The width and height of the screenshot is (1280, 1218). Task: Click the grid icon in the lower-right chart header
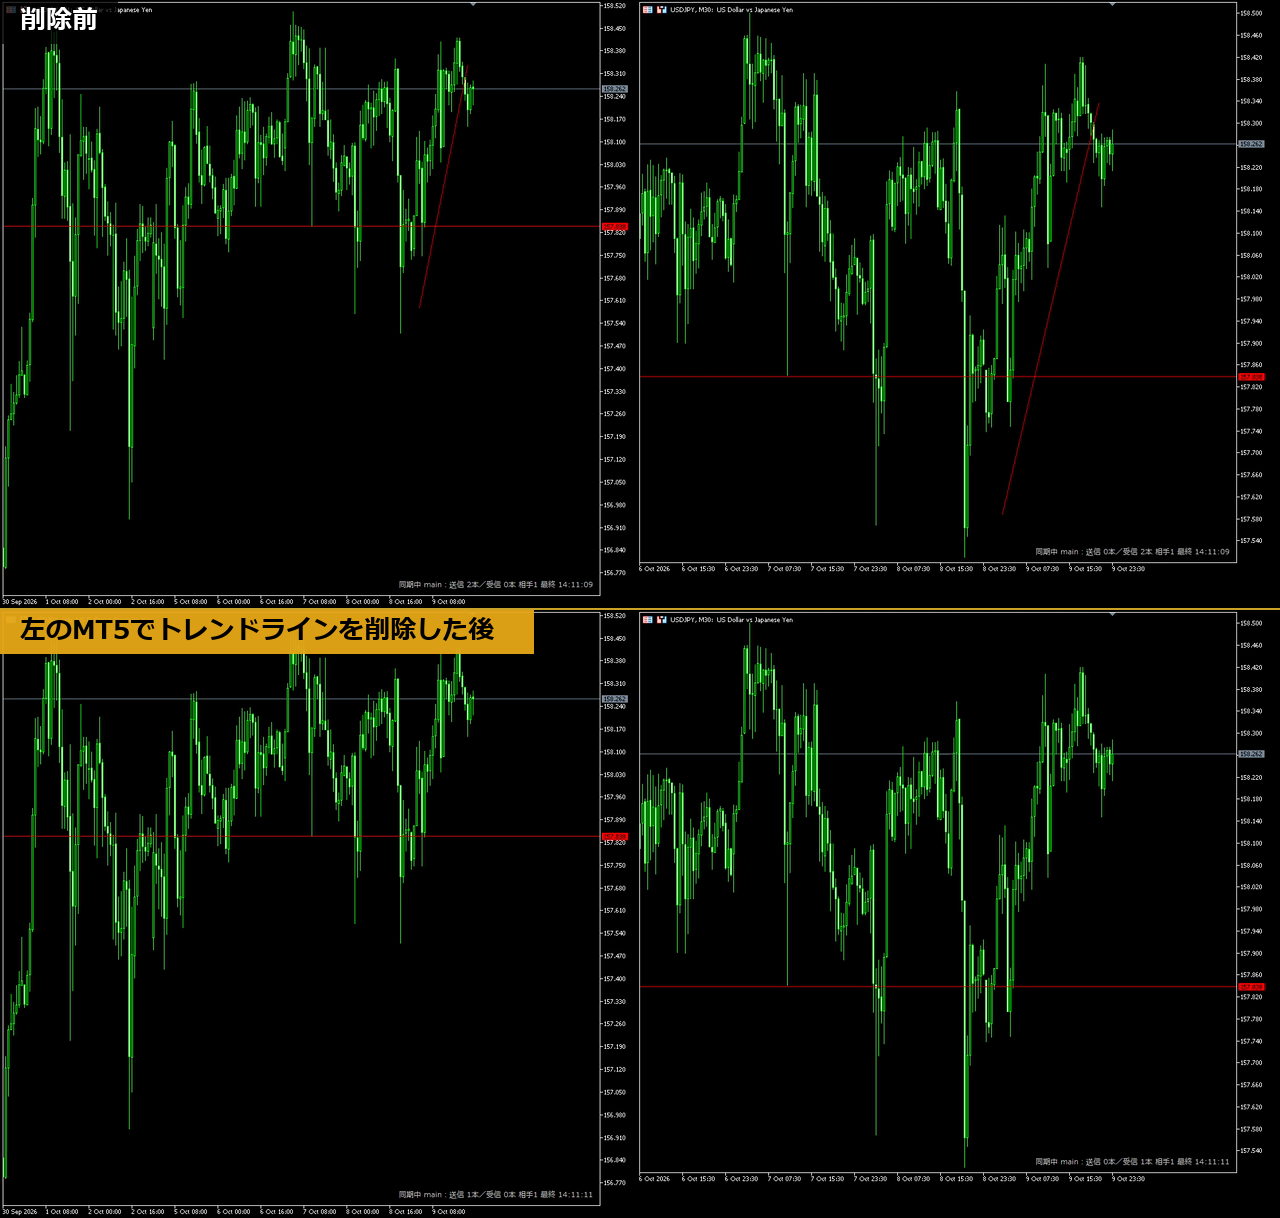[x=647, y=620]
